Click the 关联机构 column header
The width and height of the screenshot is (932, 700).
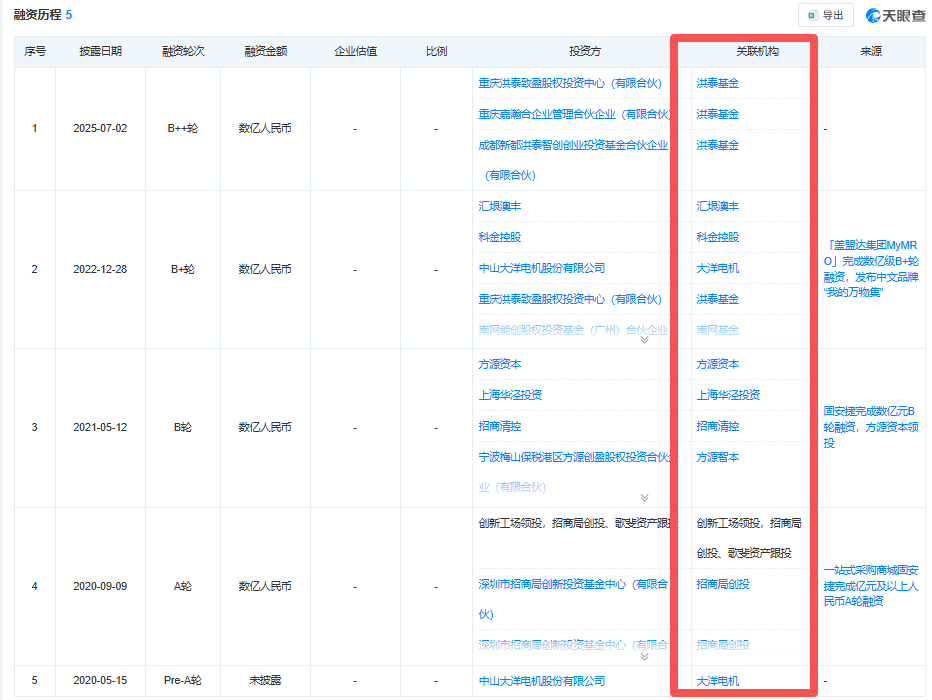757,51
